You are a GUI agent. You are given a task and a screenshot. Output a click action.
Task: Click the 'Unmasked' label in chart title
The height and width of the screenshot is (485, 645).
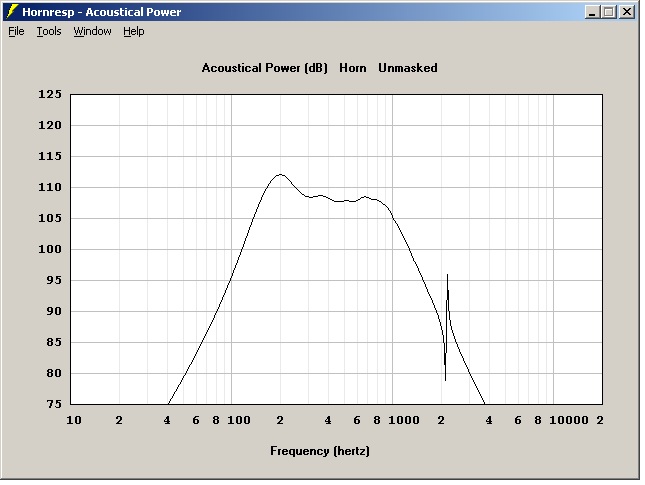click(408, 68)
